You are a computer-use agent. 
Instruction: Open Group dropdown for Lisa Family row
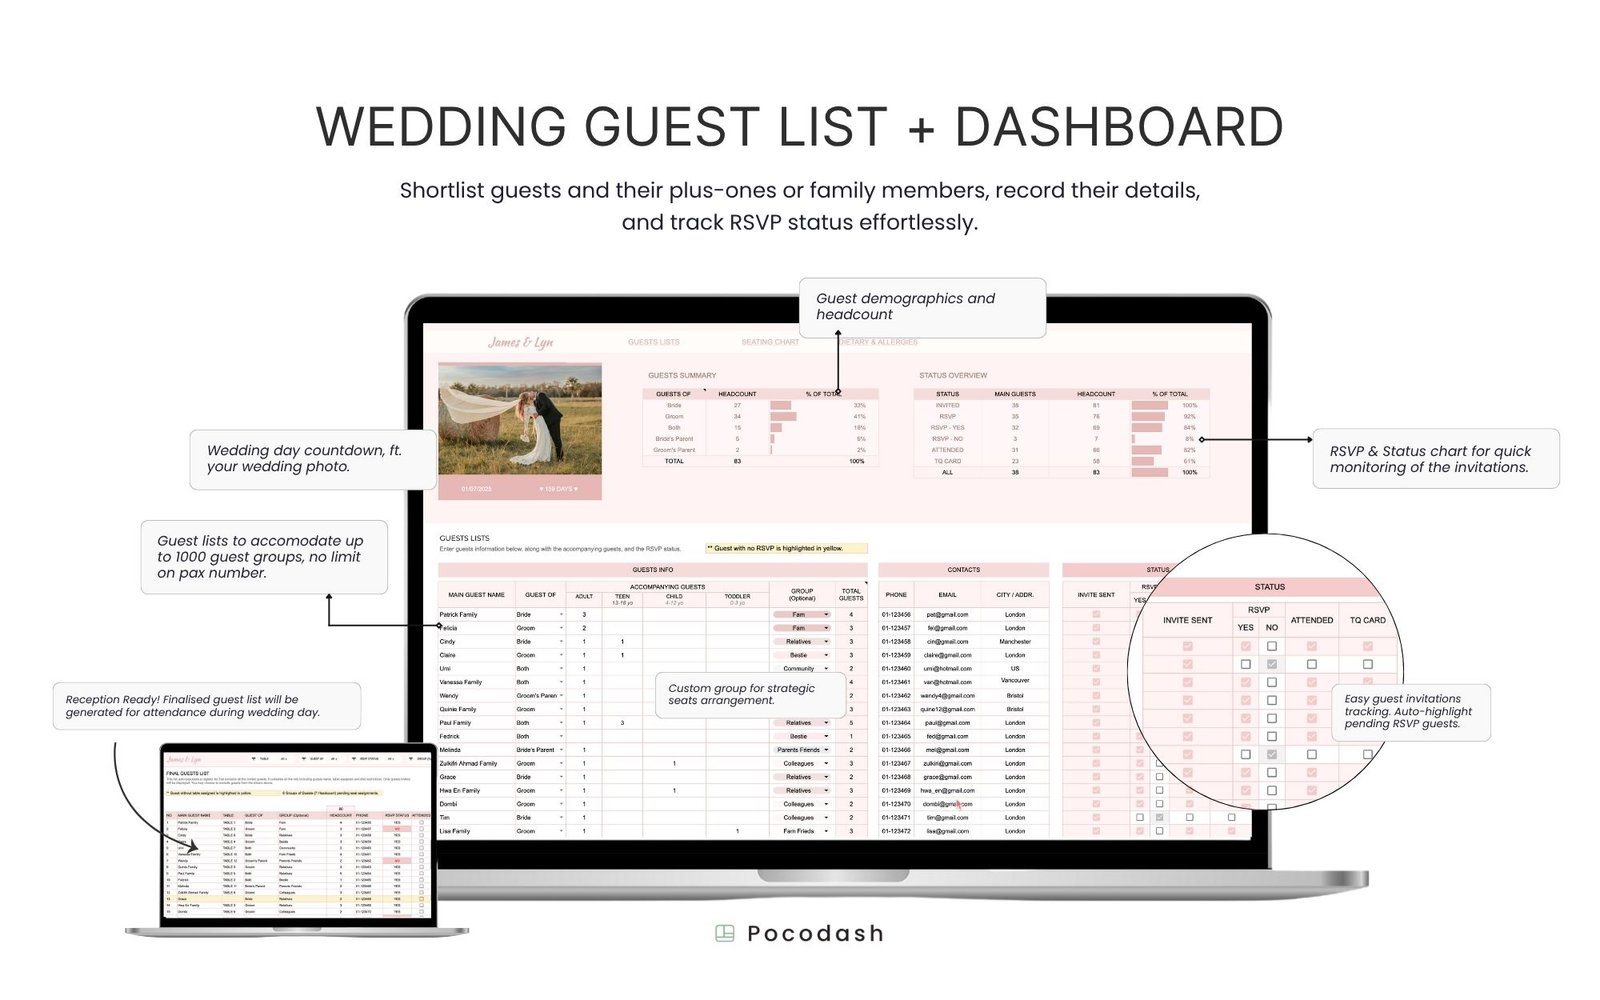[826, 831]
